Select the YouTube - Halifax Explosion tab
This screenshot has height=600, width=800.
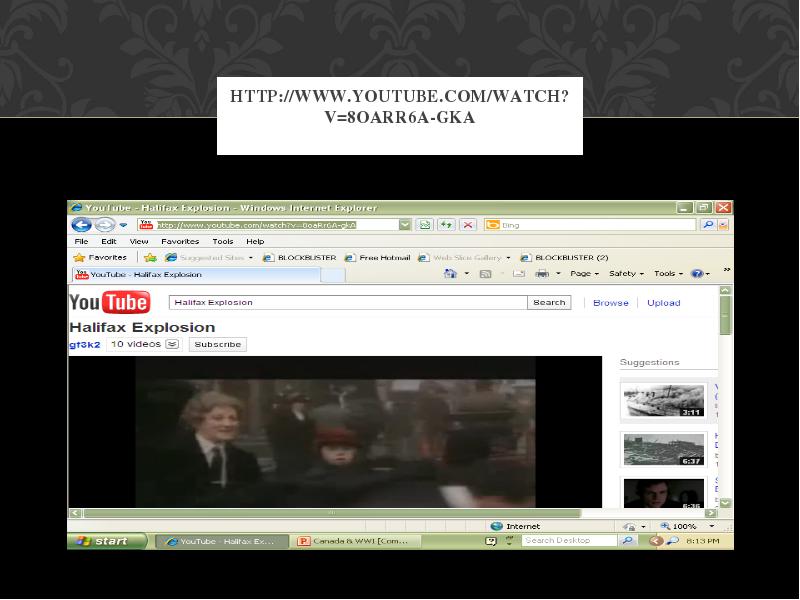click(x=196, y=274)
